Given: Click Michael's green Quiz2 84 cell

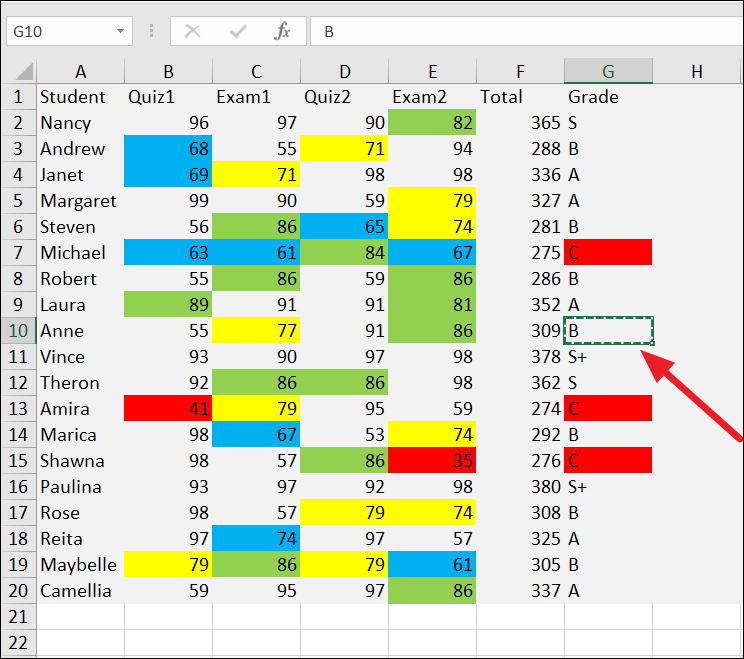Looking at the screenshot, I should pos(344,253).
